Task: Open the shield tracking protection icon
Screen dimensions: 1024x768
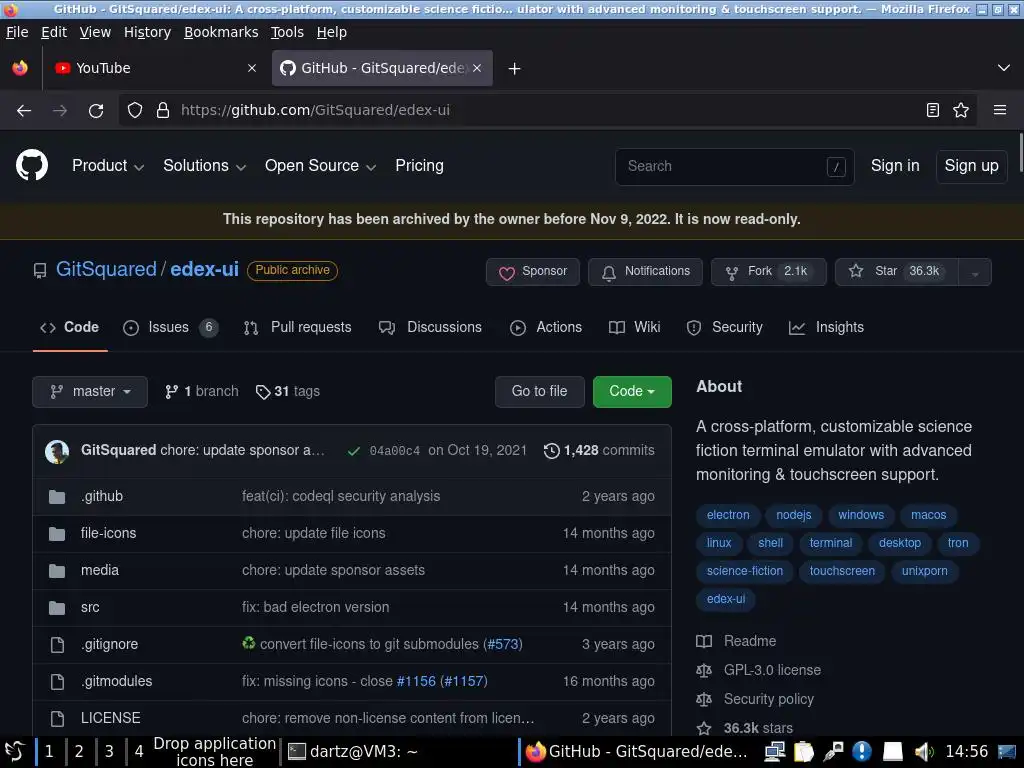Action: click(x=135, y=110)
